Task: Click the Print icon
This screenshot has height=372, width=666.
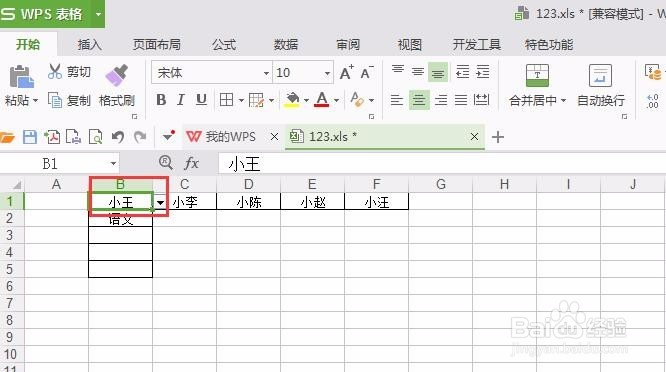Action: [73, 137]
